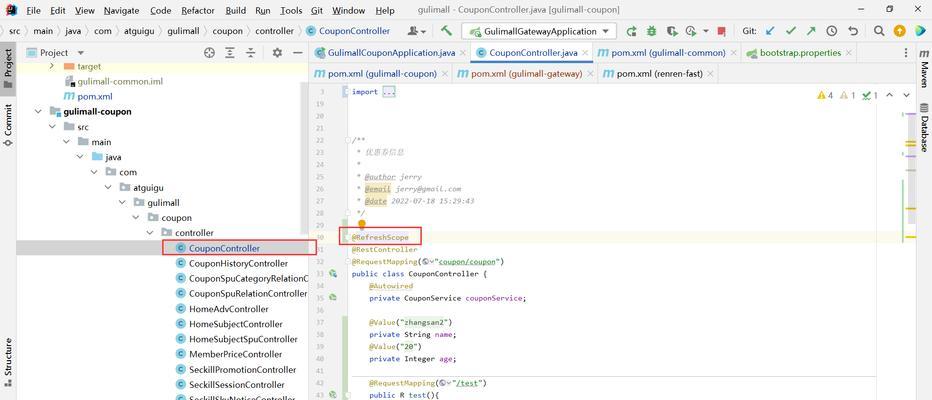Screen dimensions: 932x400
Task: Collapse the java folder node
Action: [x=80, y=157]
